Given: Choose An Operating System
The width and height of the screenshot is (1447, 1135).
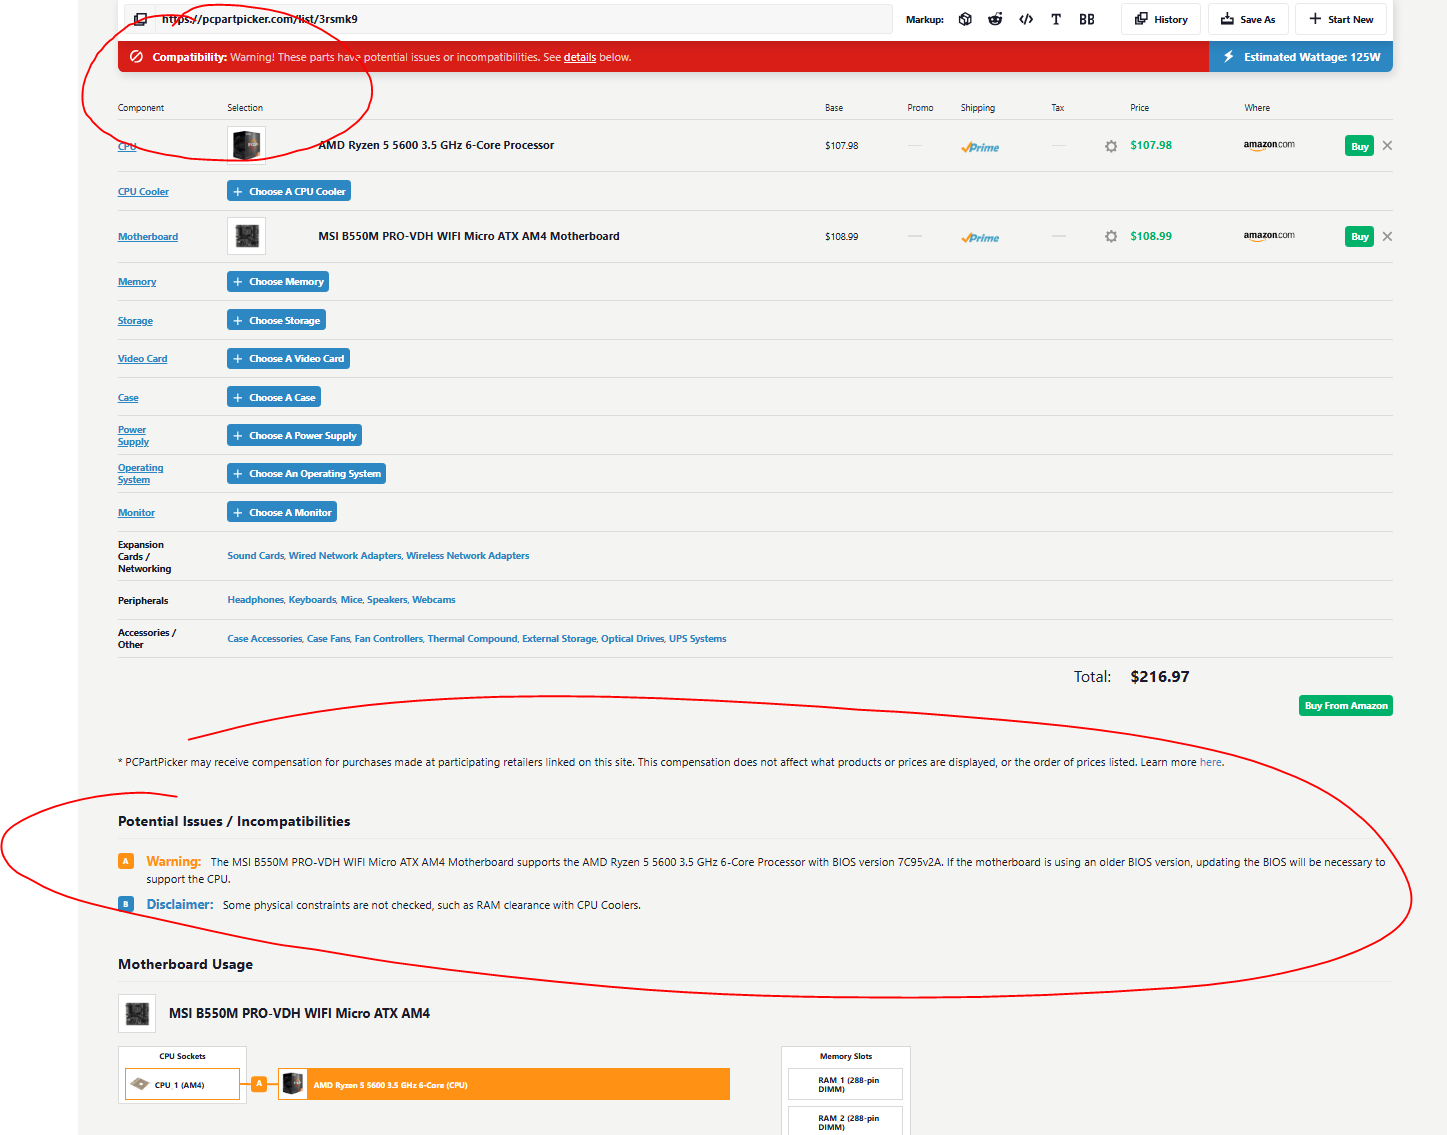Looking at the screenshot, I should coord(306,473).
